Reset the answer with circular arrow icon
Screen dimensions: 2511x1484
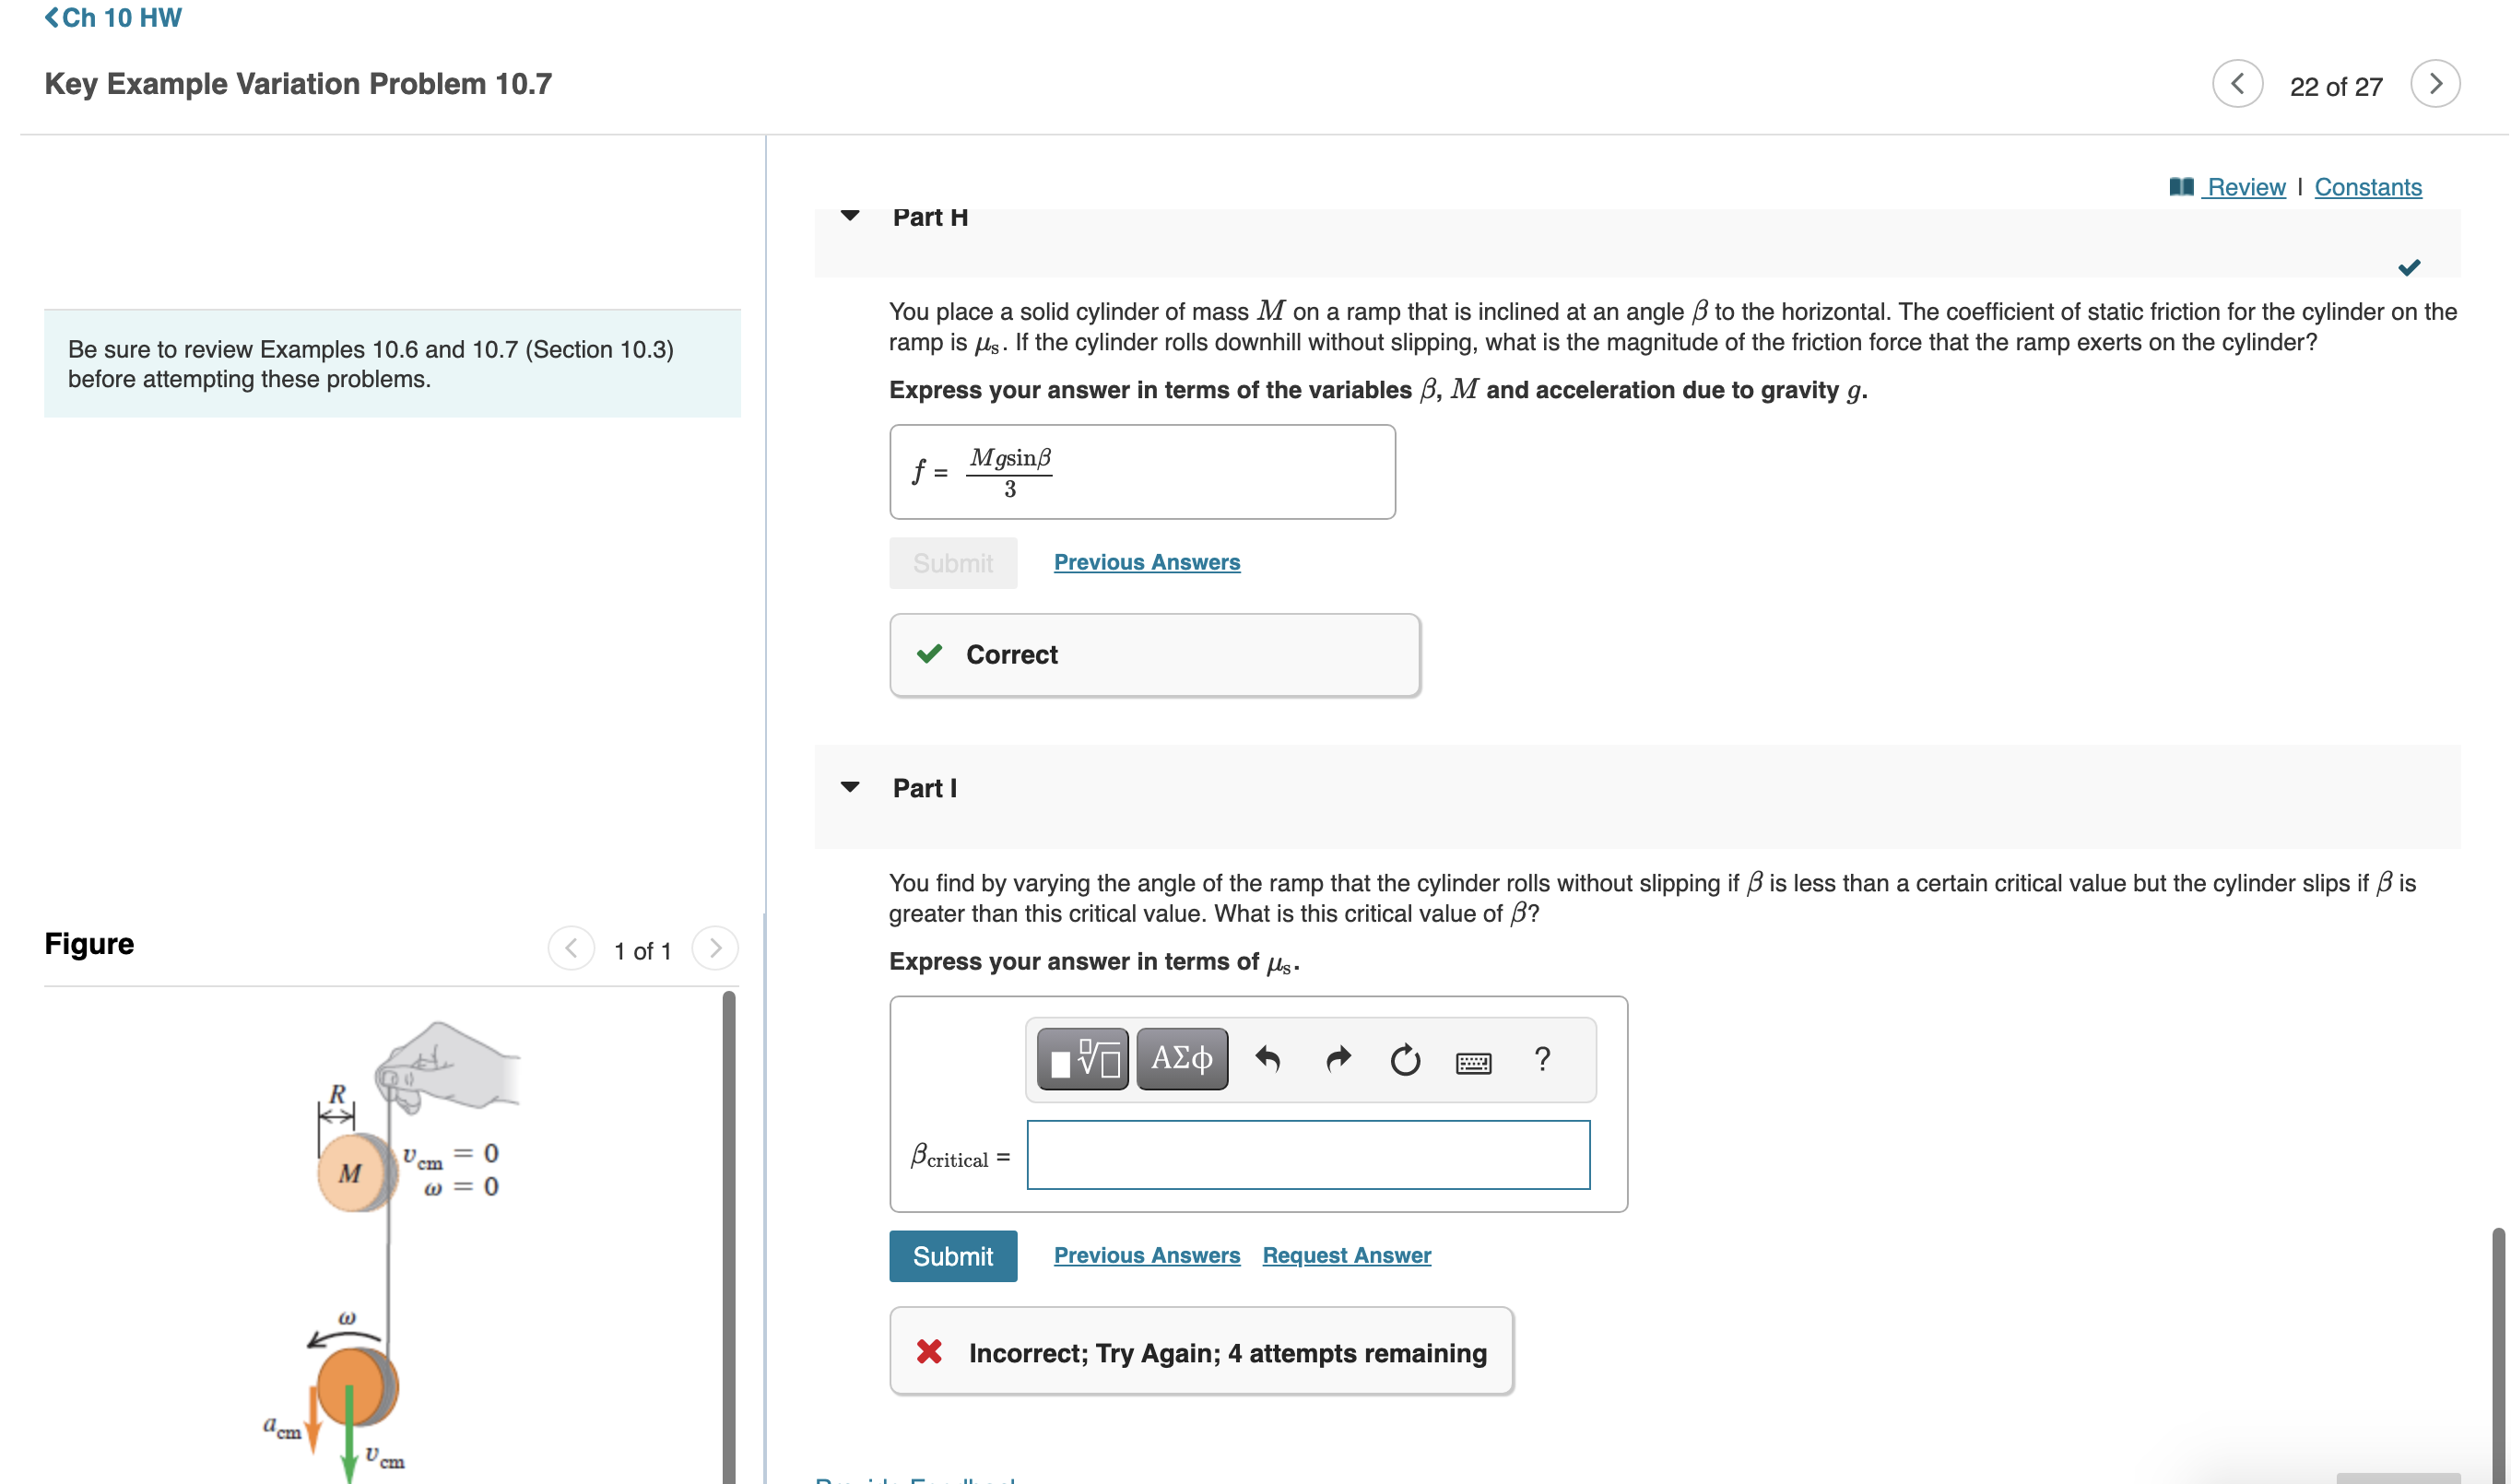[1404, 1058]
